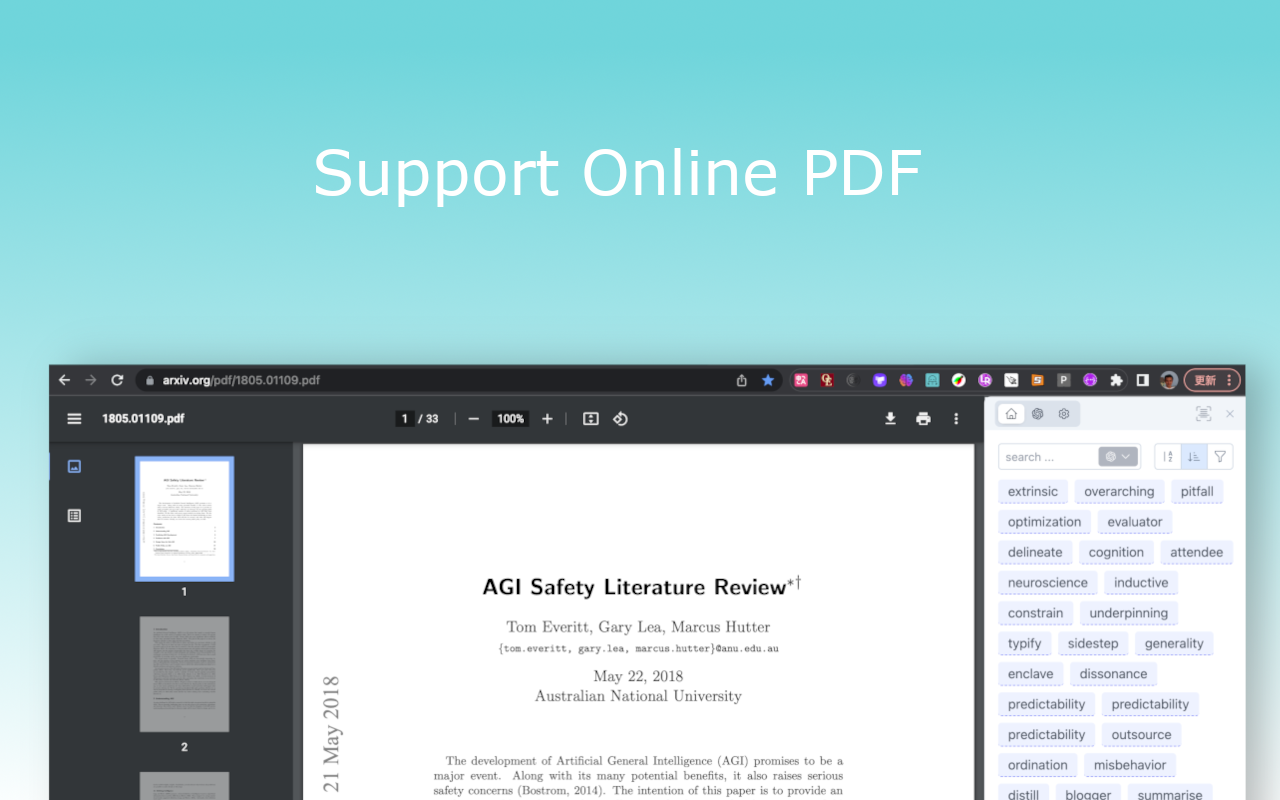This screenshot has width=1280, height=800.
Task: Download the PDF file
Action: [x=890, y=419]
